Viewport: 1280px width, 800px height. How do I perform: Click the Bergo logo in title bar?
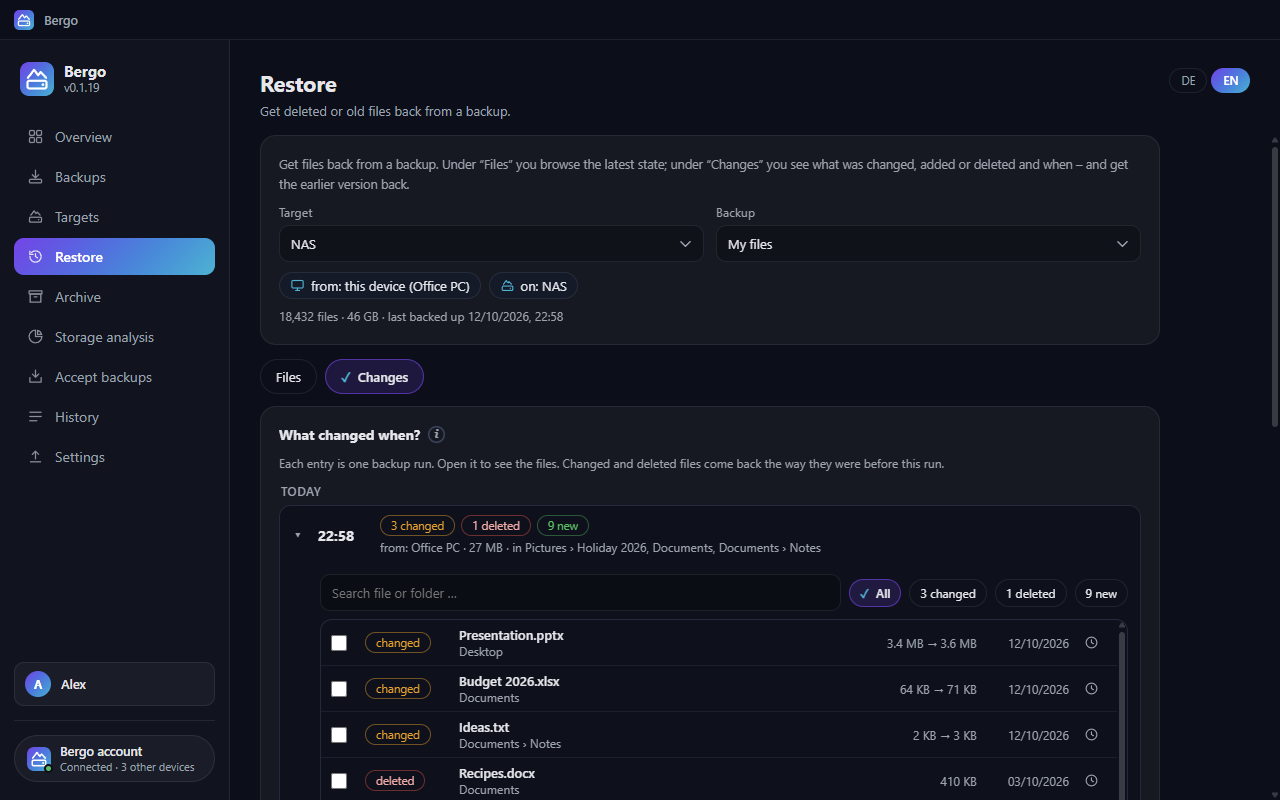24,20
